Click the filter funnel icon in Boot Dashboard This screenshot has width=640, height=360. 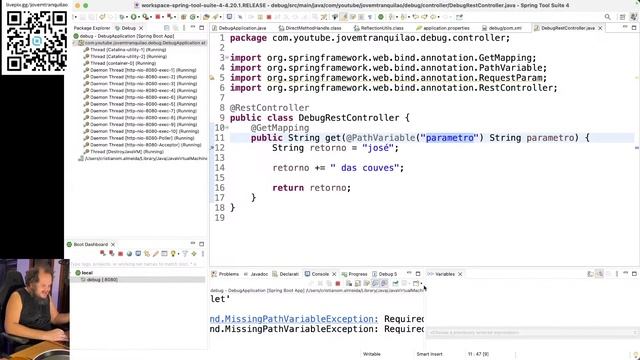click(185, 253)
